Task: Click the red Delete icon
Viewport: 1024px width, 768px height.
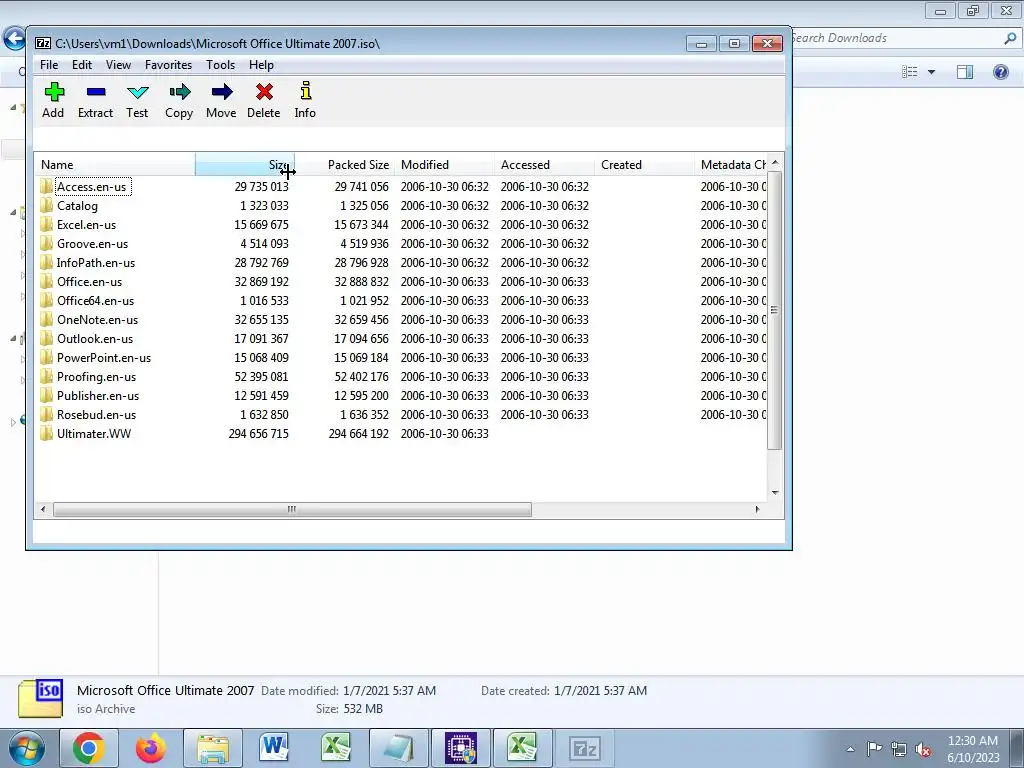Action: click(x=264, y=100)
